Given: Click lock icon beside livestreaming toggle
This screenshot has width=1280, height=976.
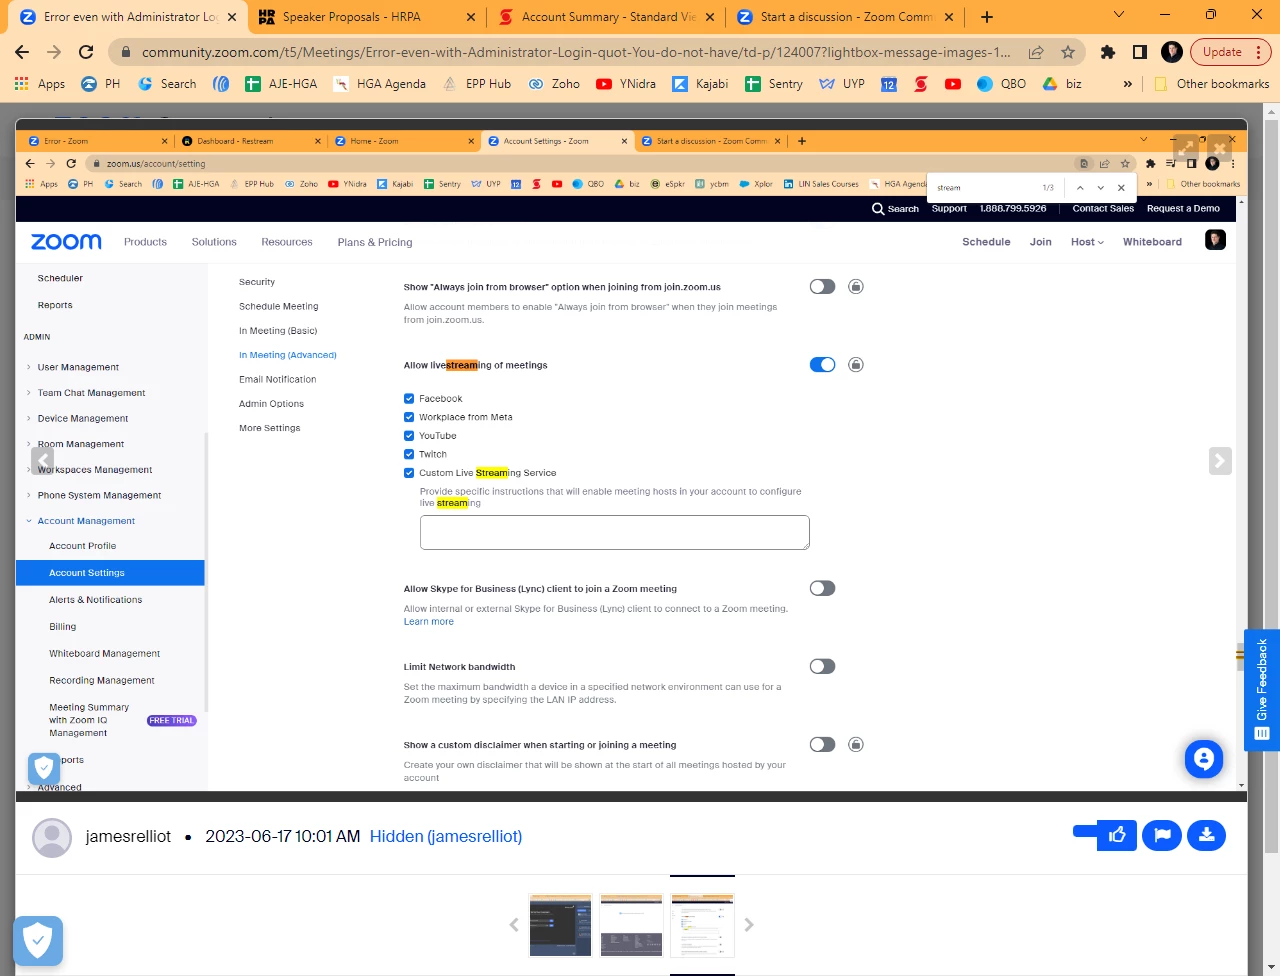Looking at the screenshot, I should click(x=856, y=365).
